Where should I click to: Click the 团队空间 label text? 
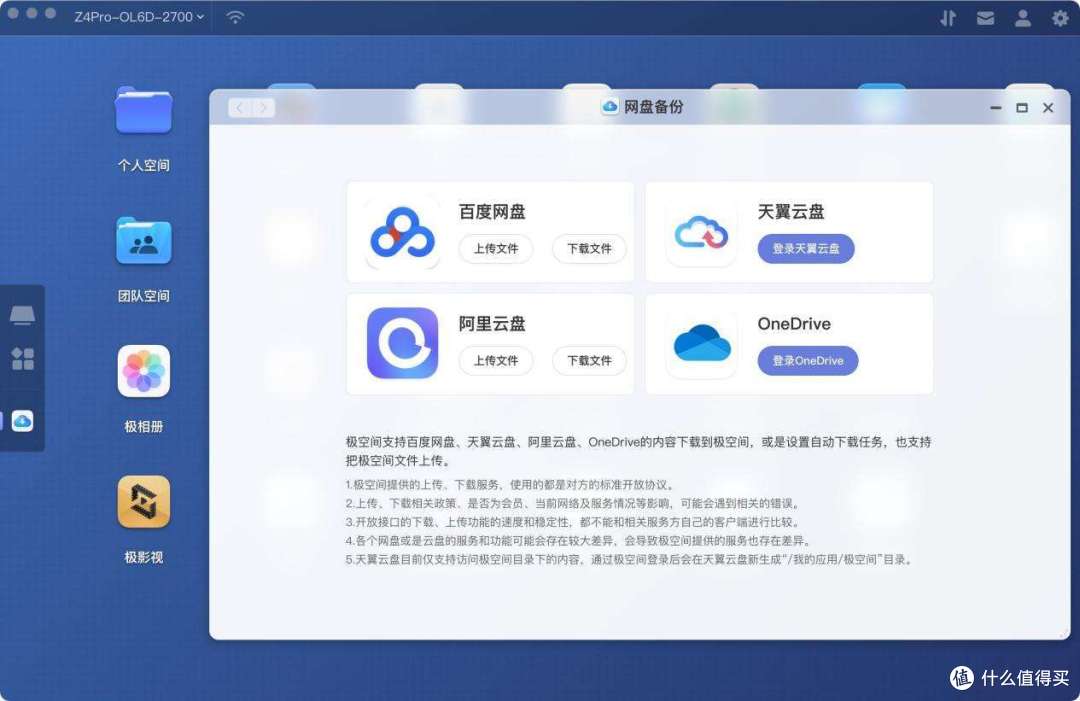click(x=143, y=296)
